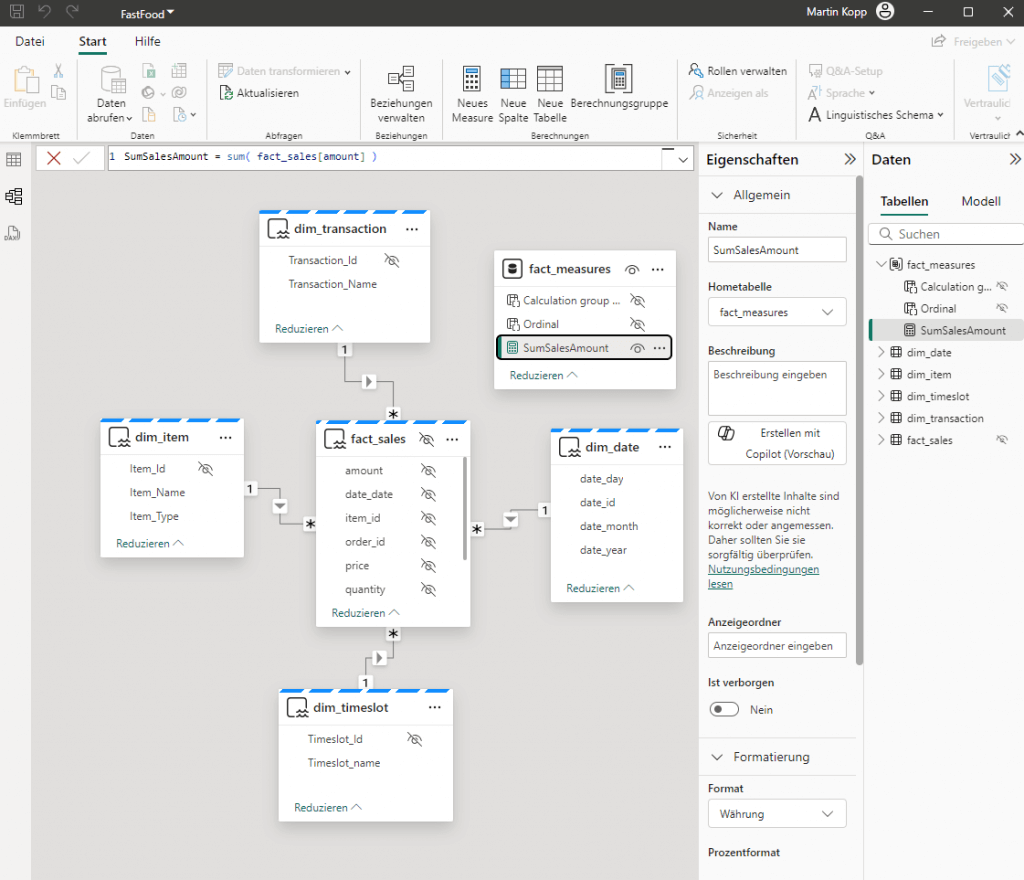Viewport: 1024px width, 880px height.
Task: Toggle Timeslot_Id hidden eye icon
Action: pyautogui.click(x=415, y=739)
